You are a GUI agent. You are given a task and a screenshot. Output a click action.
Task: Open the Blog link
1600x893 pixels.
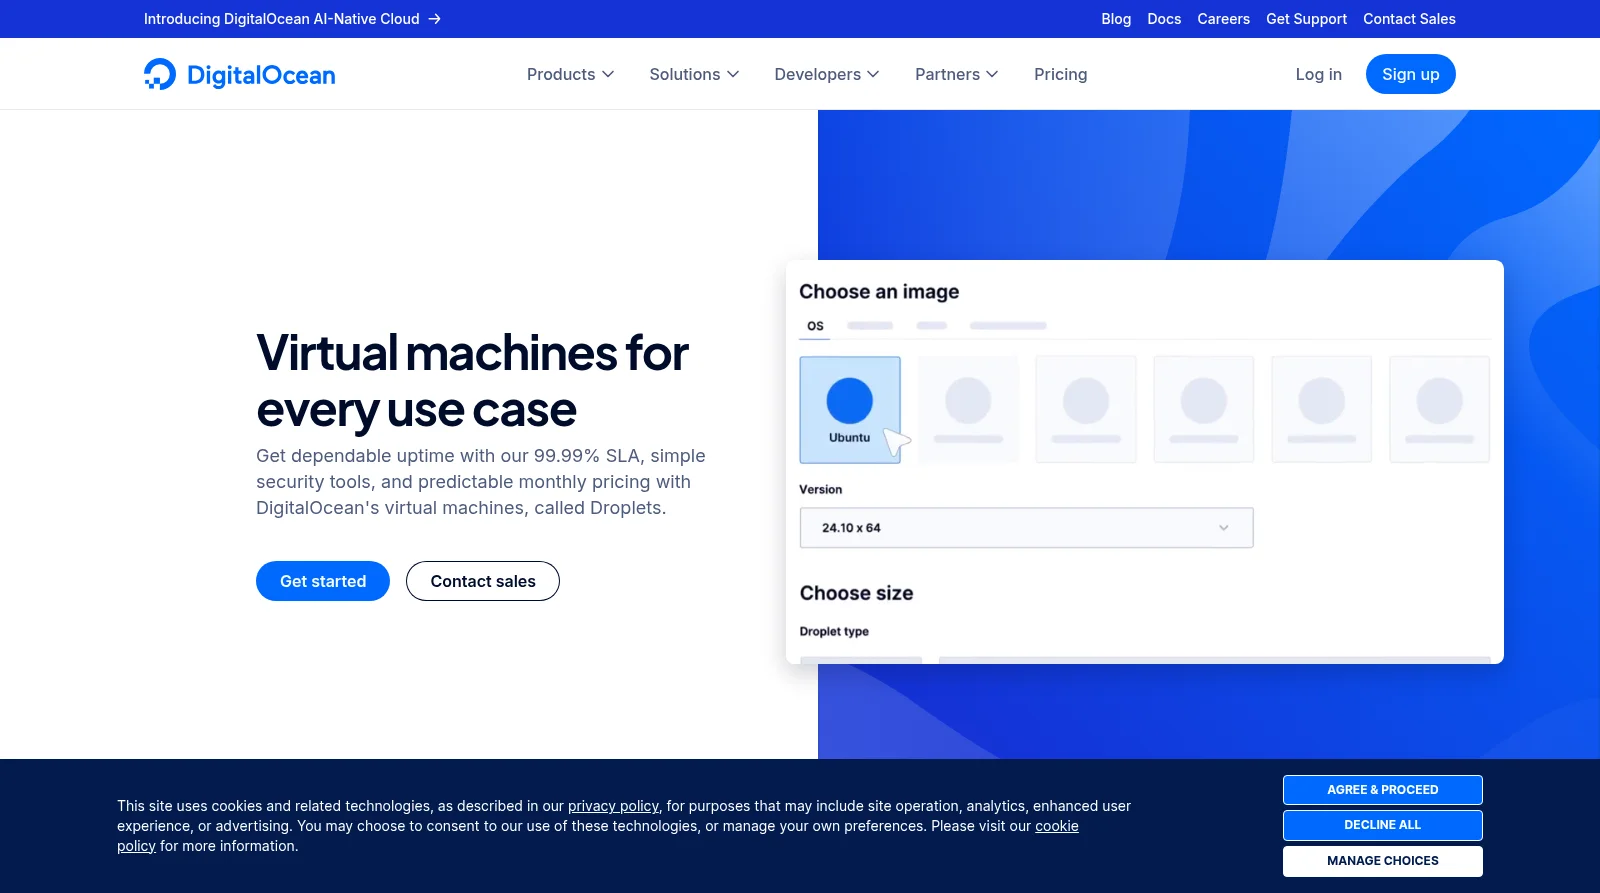(1116, 19)
